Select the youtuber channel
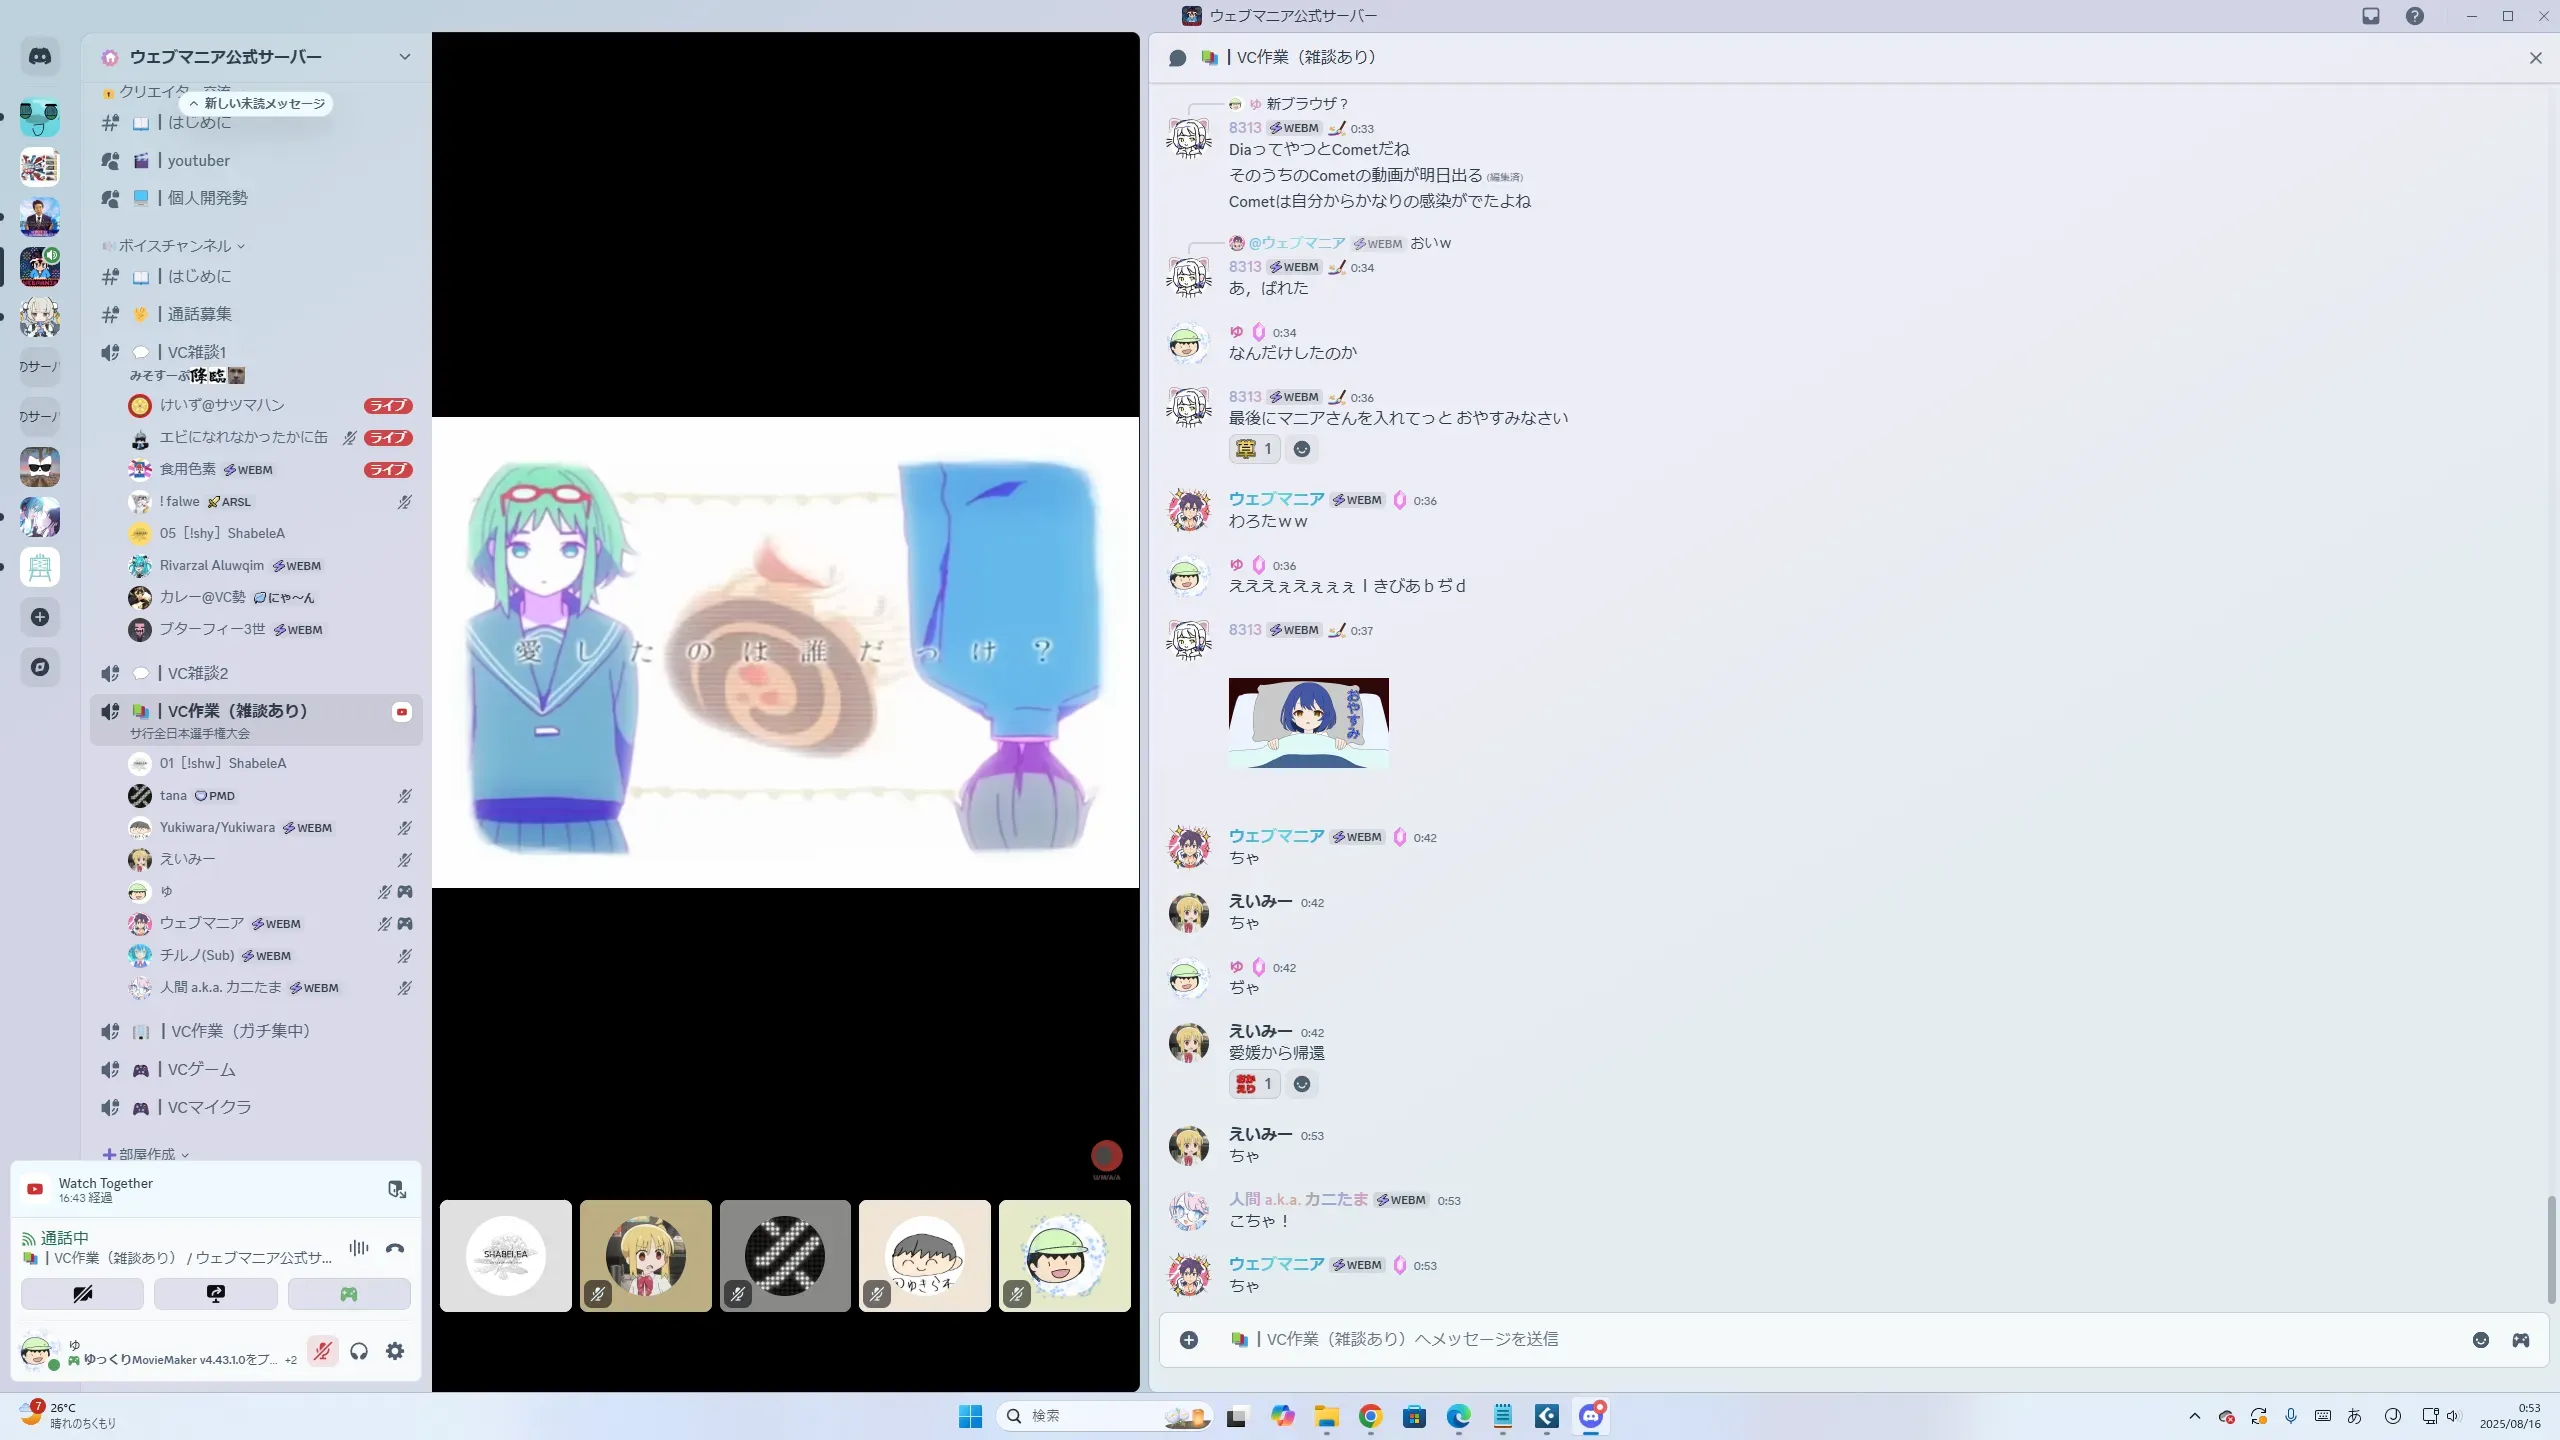This screenshot has width=2560, height=1440. point(198,161)
